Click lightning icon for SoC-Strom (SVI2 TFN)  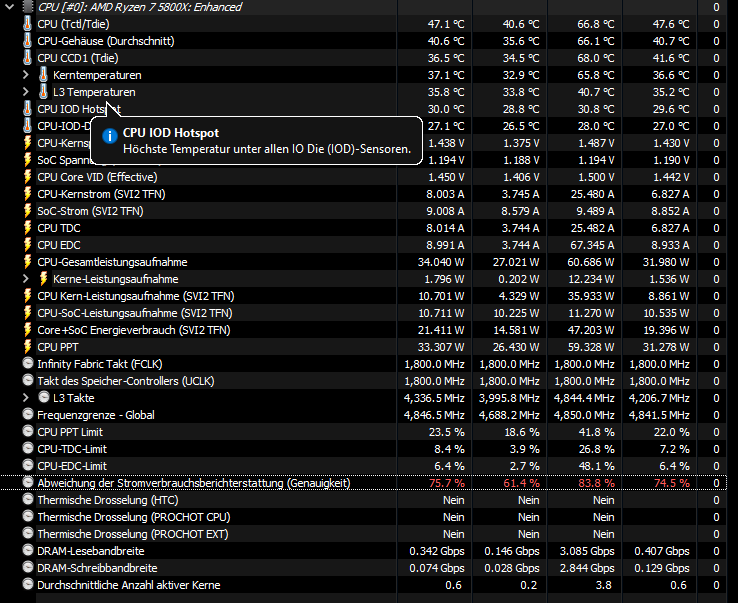pyautogui.click(x=28, y=211)
